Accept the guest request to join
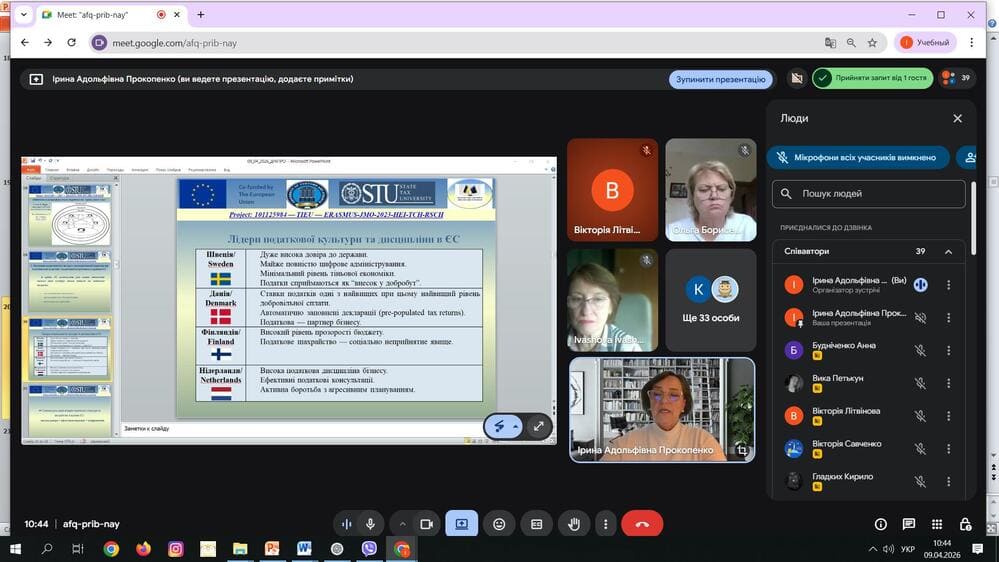 pyautogui.click(x=871, y=78)
